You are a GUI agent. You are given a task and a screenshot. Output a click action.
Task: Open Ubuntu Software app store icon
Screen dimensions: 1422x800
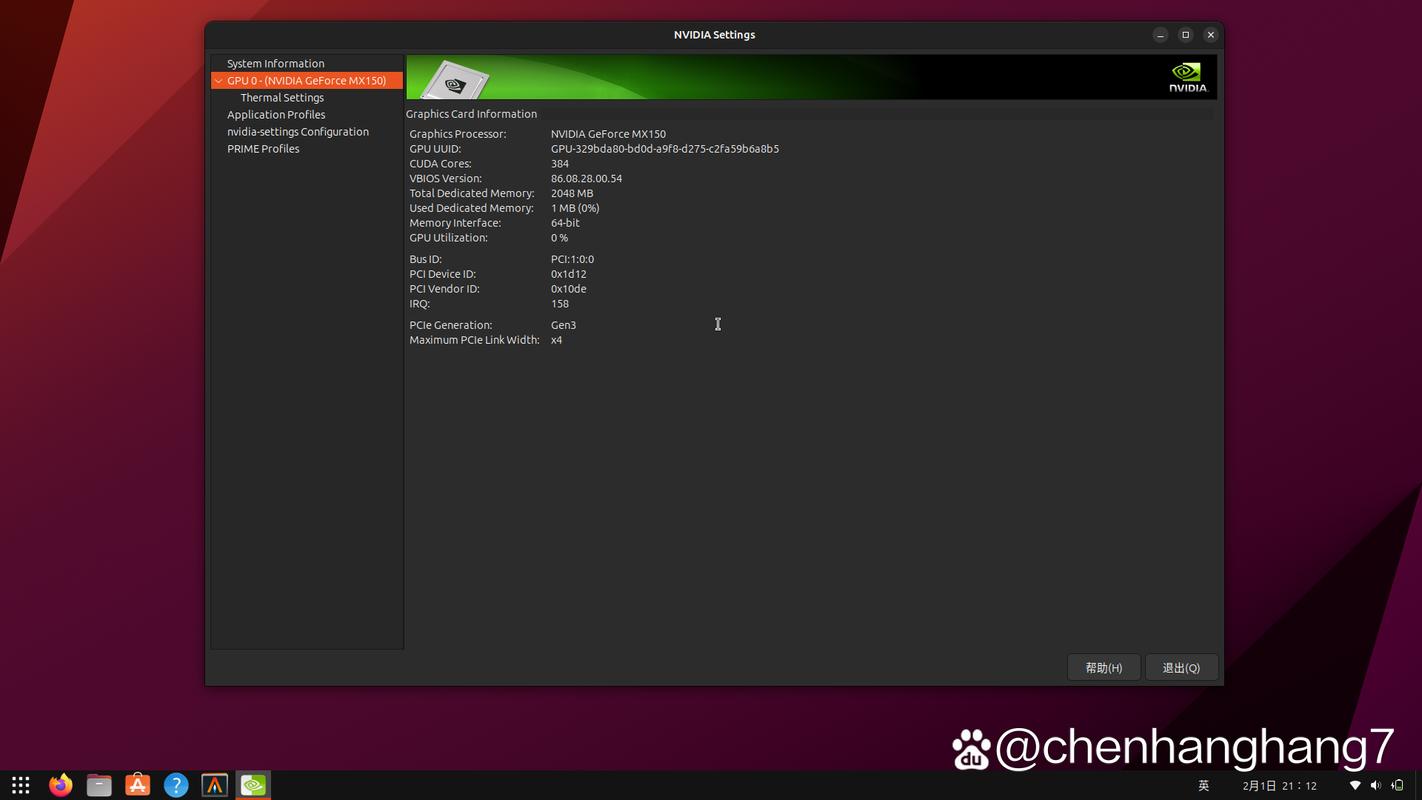[138, 785]
